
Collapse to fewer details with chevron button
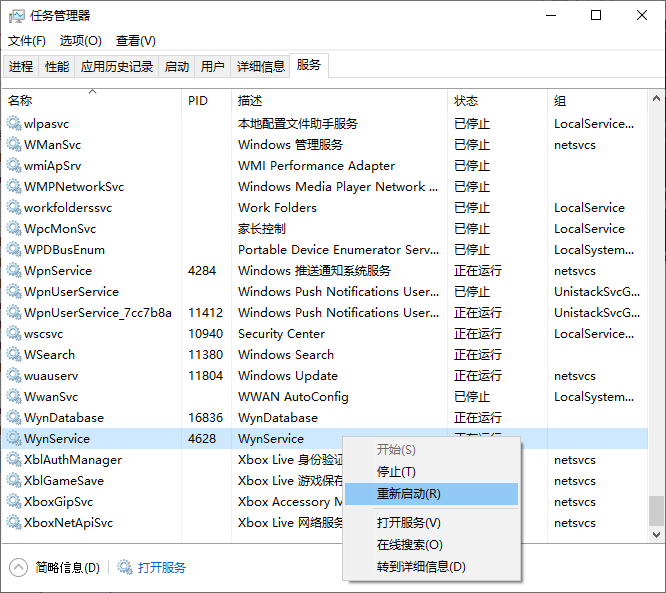[19, 568]
